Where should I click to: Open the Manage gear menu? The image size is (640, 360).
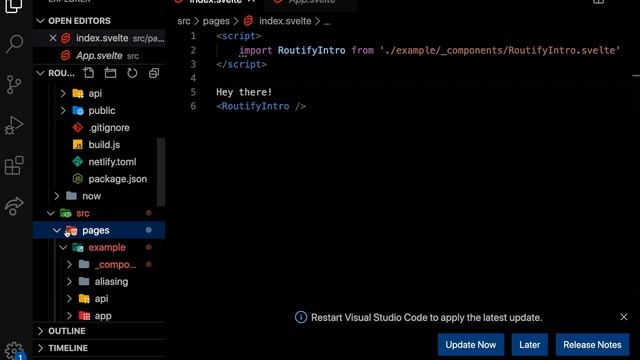[x=14, y=350]
